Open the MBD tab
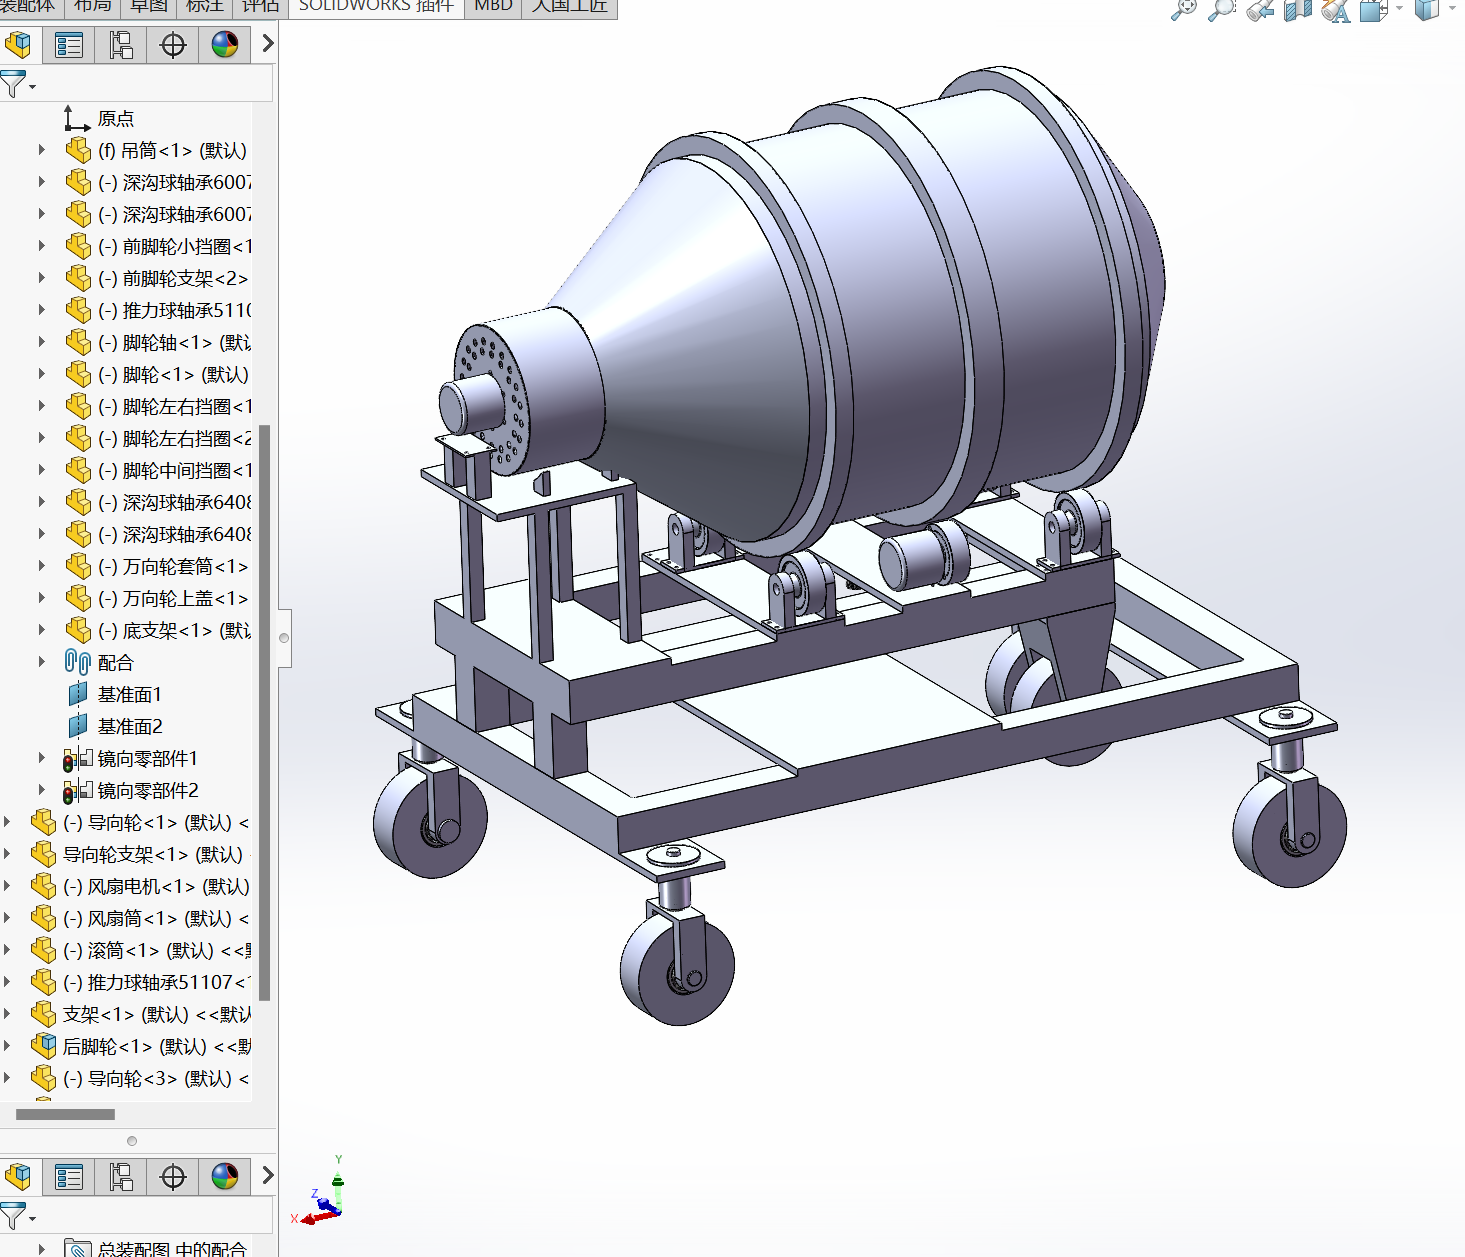Screen dimensions: 1465x1257 pos(493,7)
